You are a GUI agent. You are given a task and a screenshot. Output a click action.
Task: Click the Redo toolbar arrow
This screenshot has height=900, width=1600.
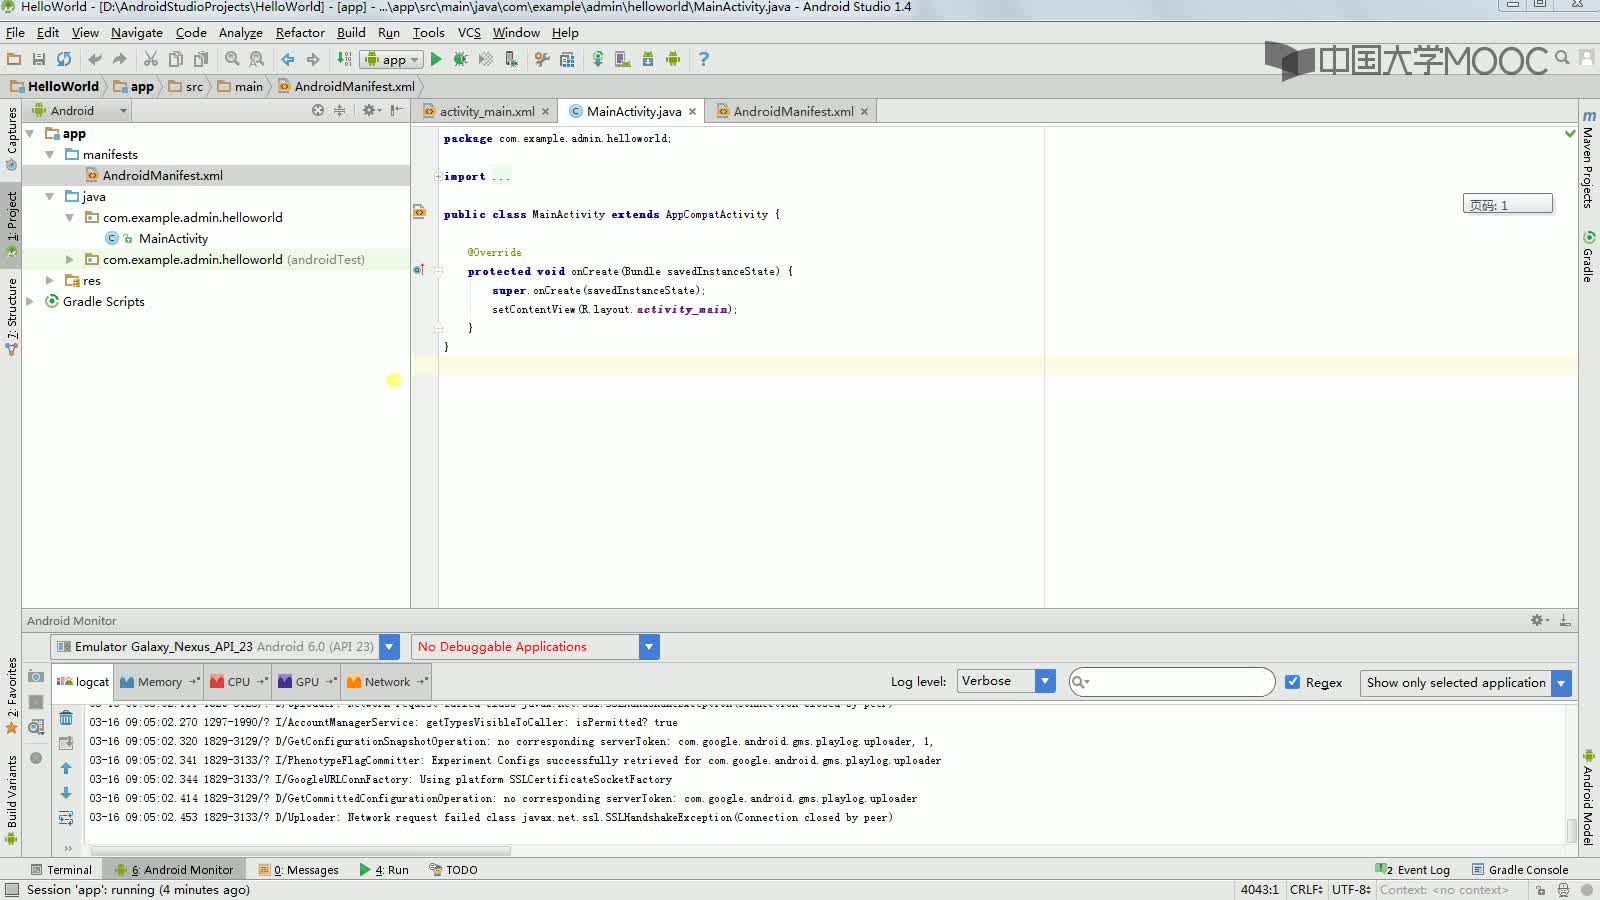pos(120,59)
